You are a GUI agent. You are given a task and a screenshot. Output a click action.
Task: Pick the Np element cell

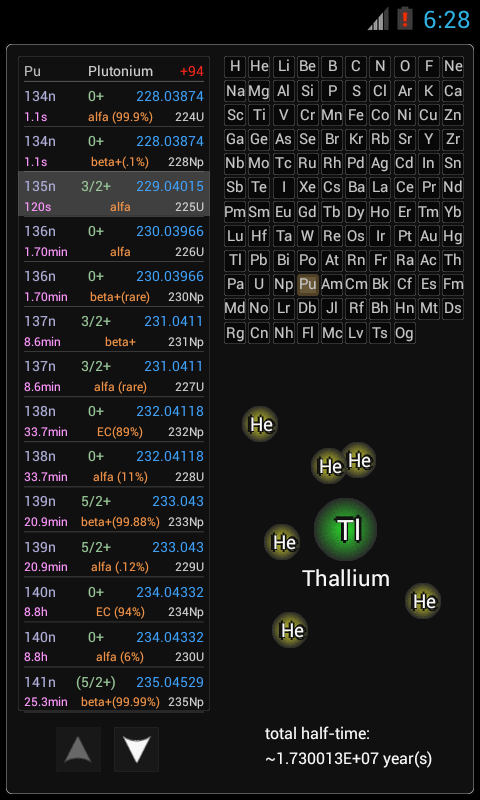(284, 284)
